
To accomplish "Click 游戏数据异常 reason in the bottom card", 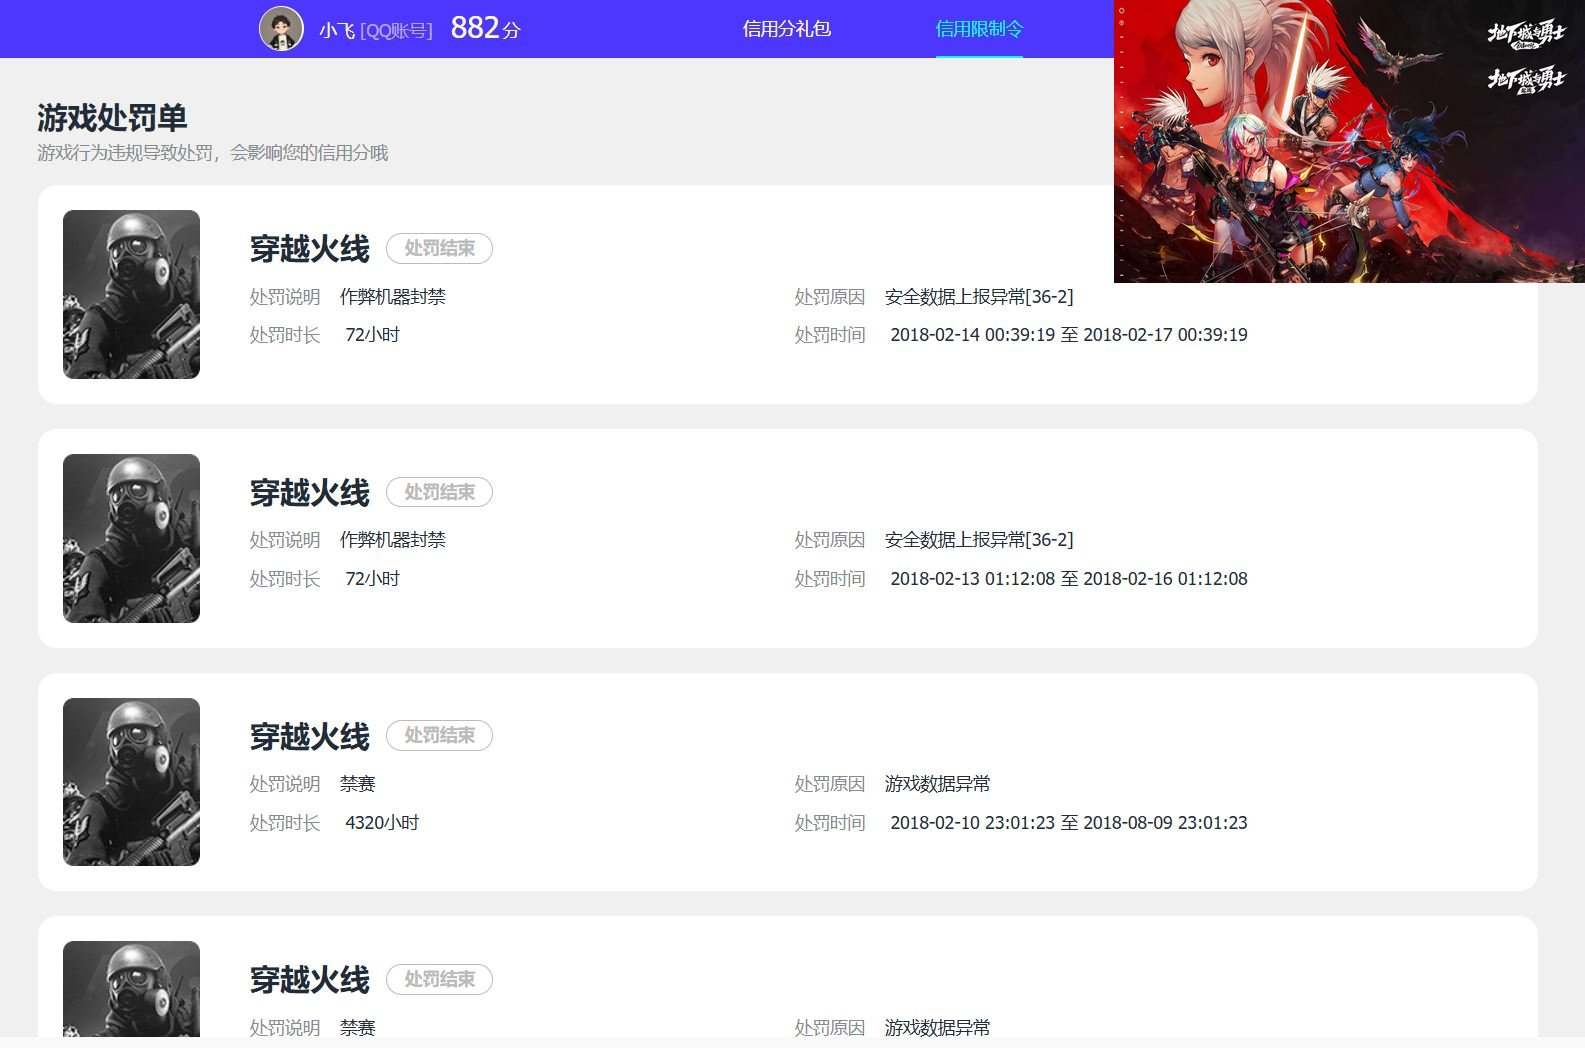I will tap(937, 1027).
